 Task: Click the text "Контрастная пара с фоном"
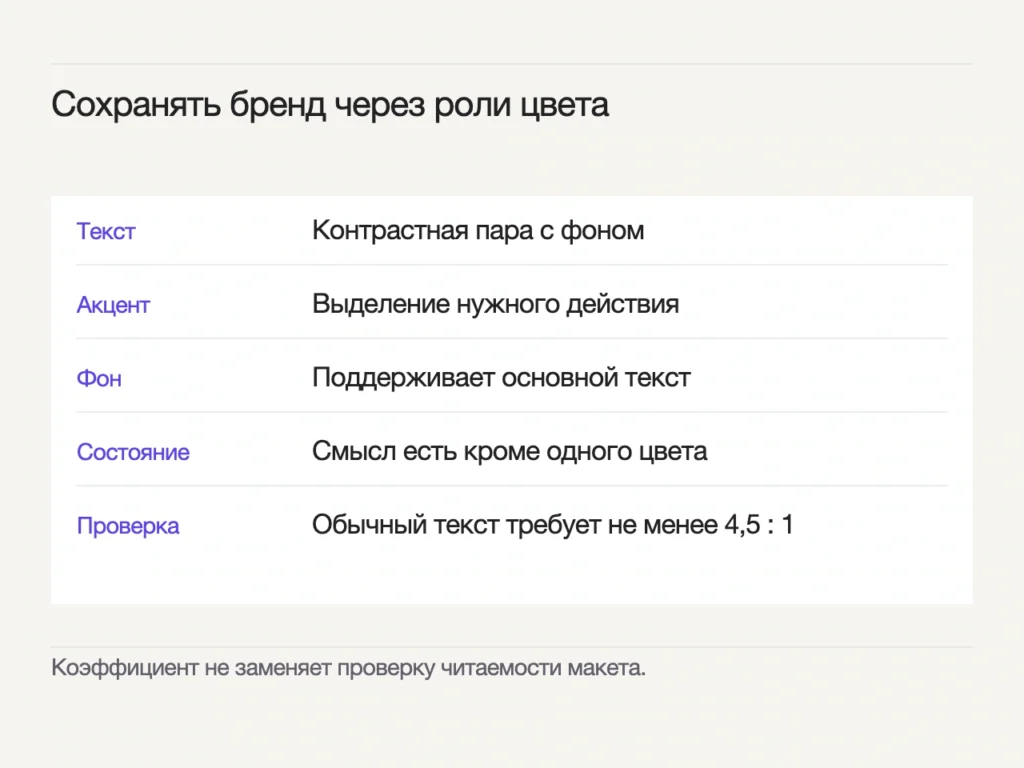click(x=478, y=231)
